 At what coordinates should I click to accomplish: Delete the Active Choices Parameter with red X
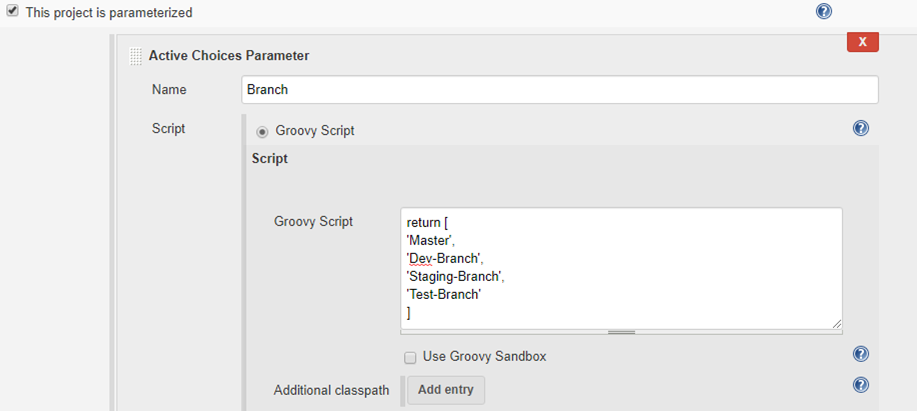coord(862,41)
